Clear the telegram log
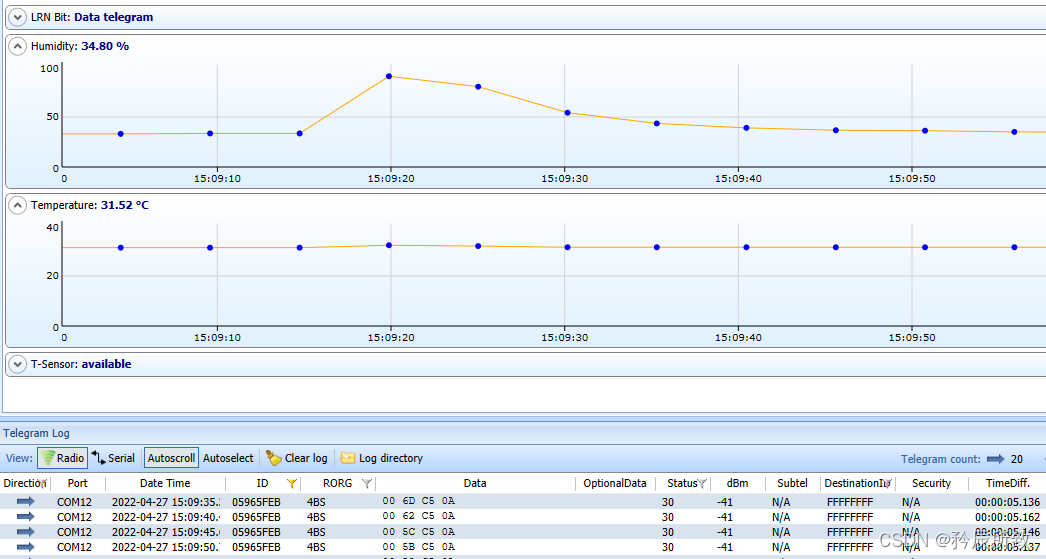1046x559 pixels. pyautogui.click(x=298, y=458)
